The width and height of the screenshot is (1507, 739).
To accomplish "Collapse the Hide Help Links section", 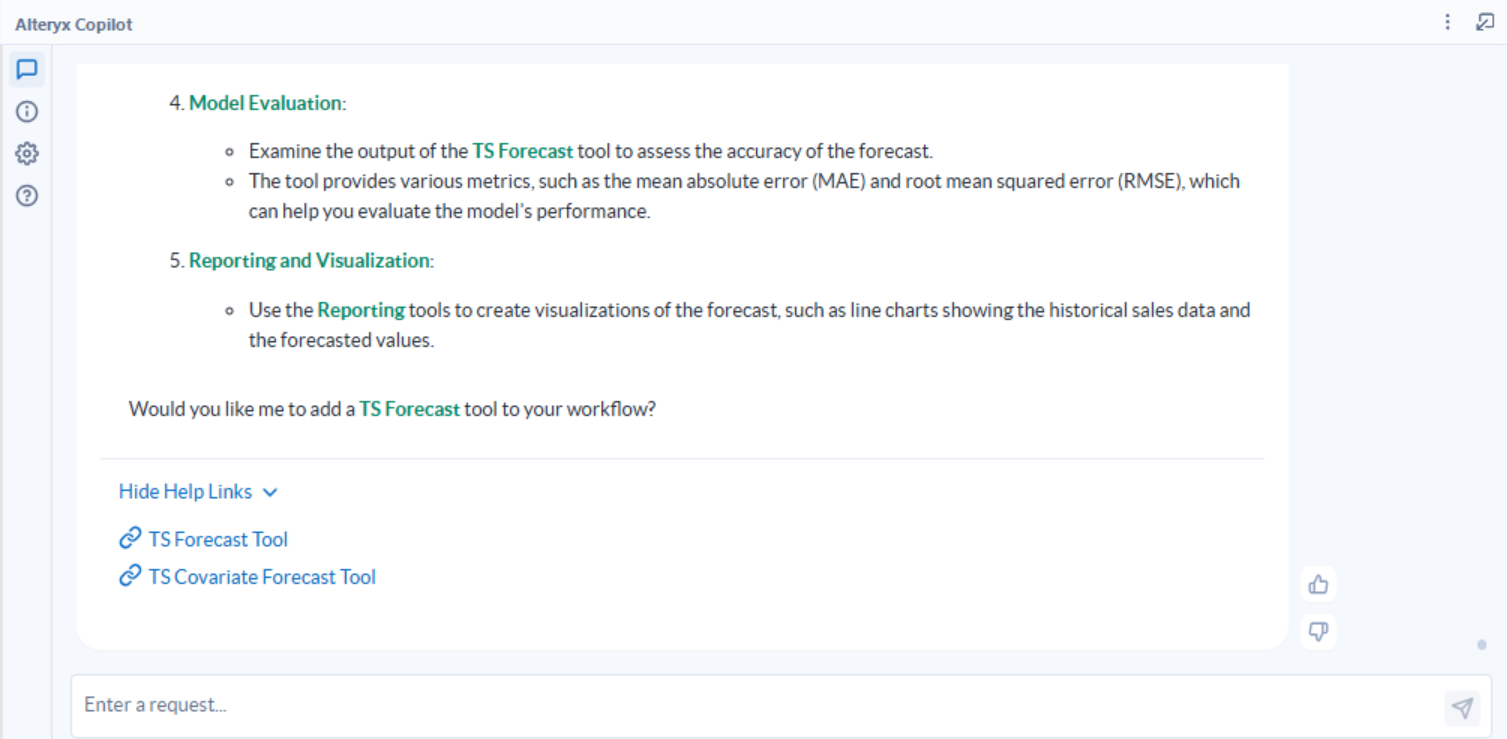I will pyautogui.click(x=185, y=492).
